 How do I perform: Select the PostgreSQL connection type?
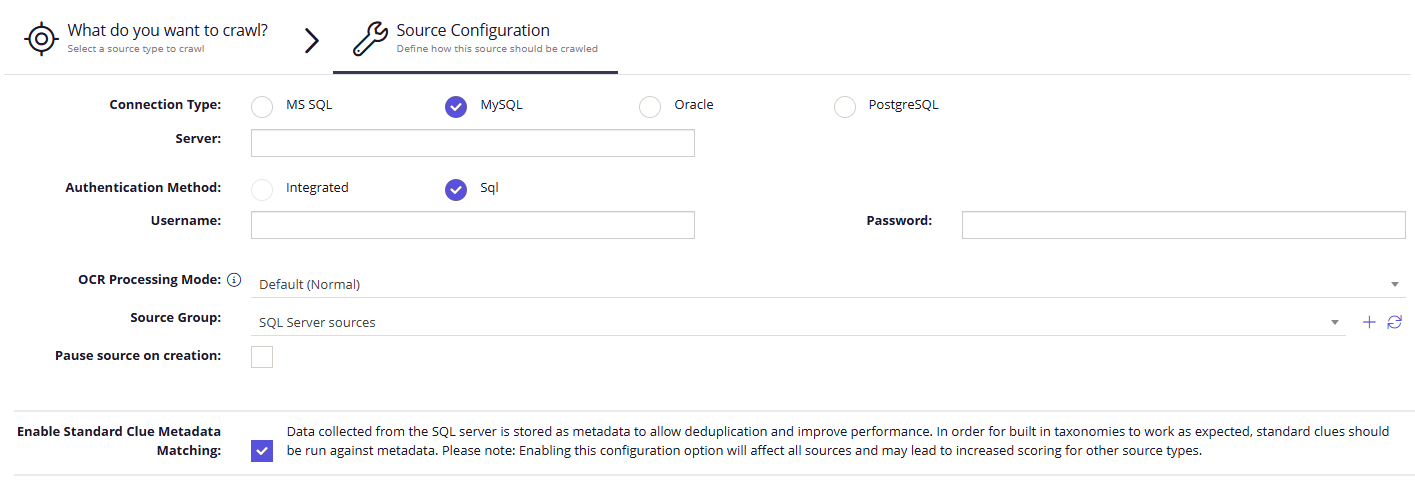click(845, 107)
